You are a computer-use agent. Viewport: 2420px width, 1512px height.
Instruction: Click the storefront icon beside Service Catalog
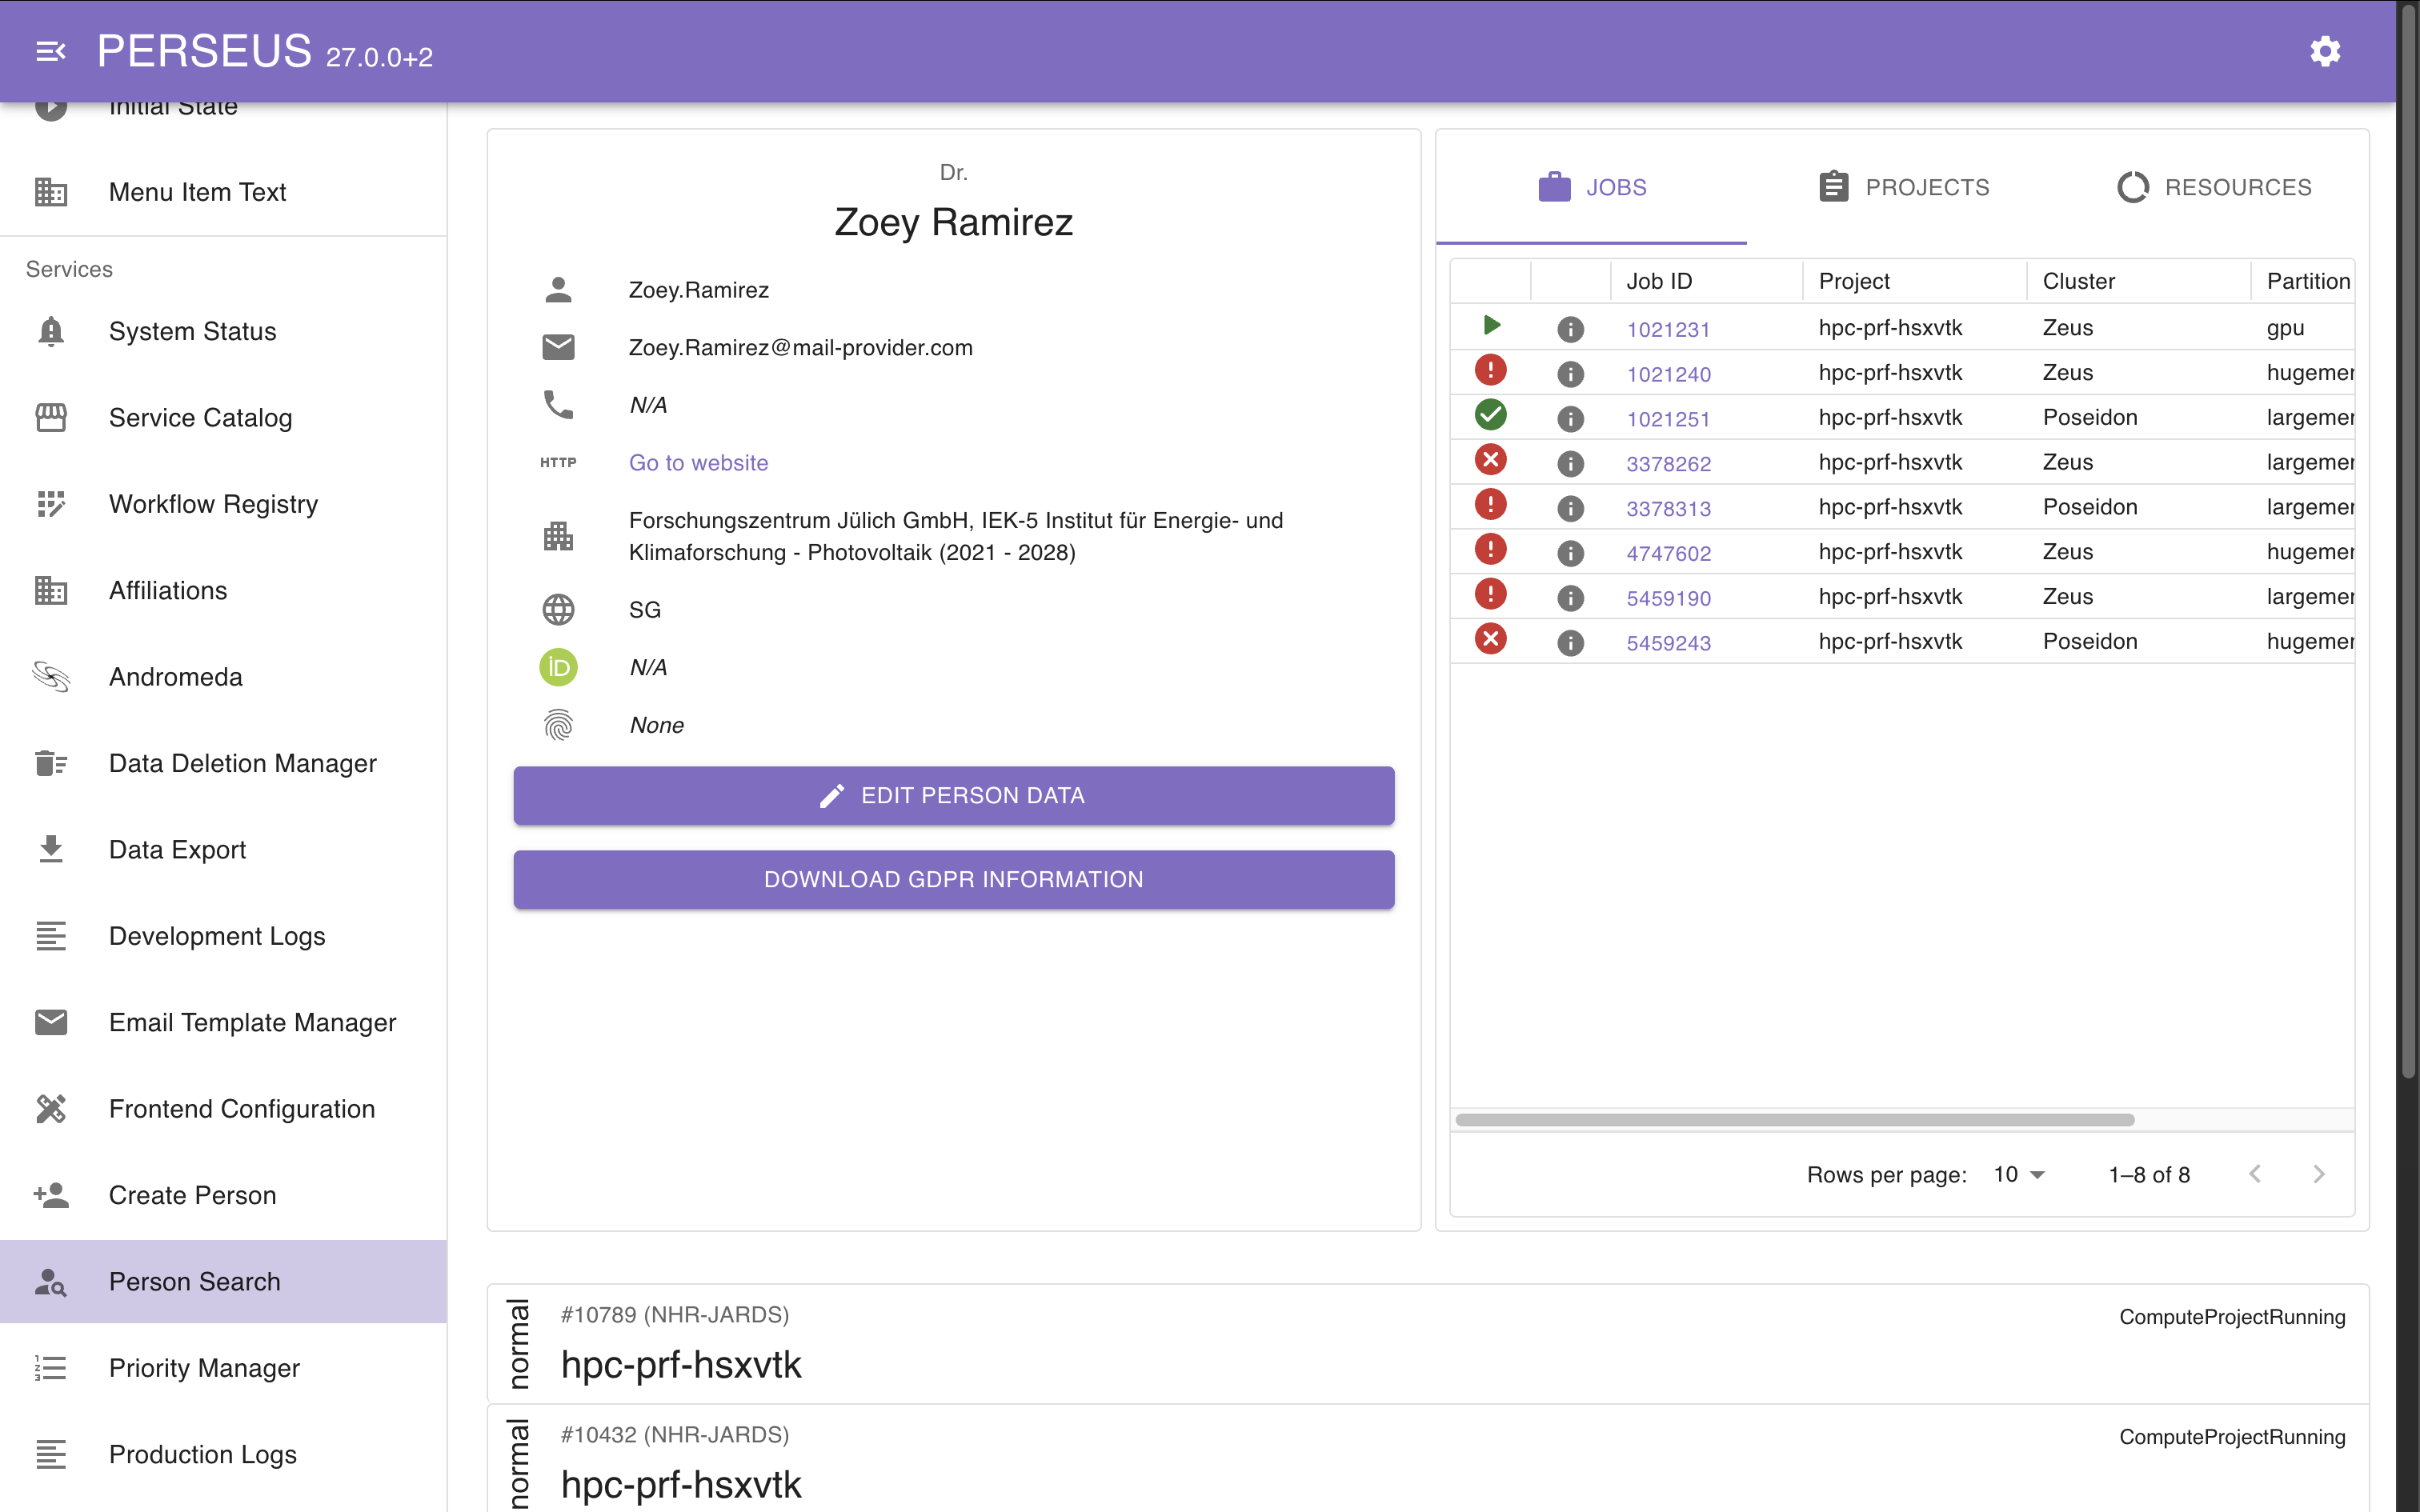[51, 417]
